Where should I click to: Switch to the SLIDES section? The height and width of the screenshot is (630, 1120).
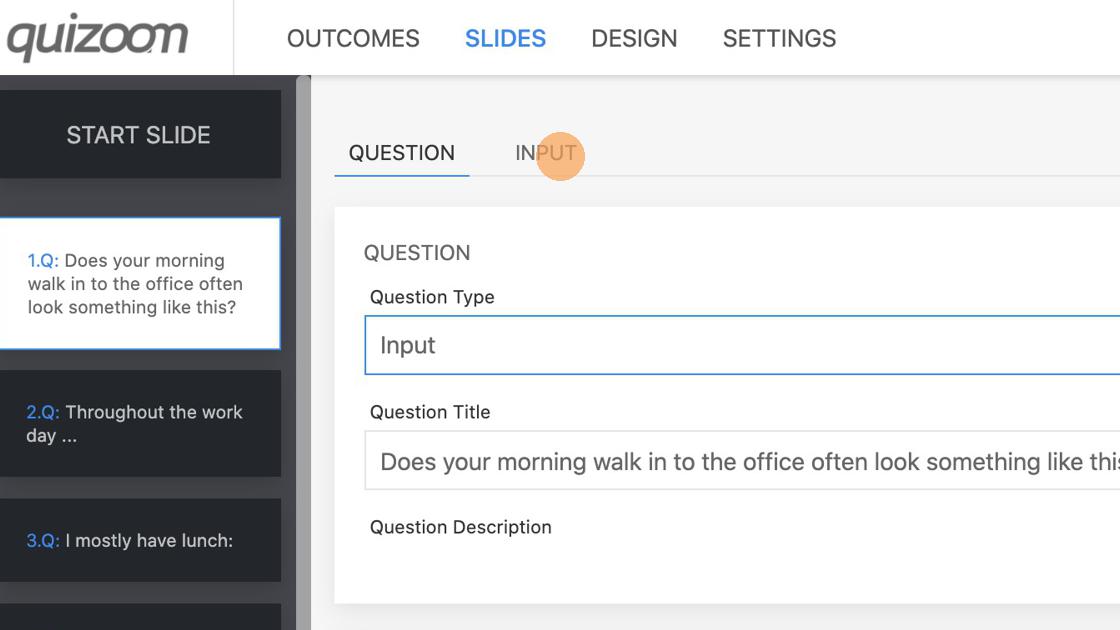[505, 39]
